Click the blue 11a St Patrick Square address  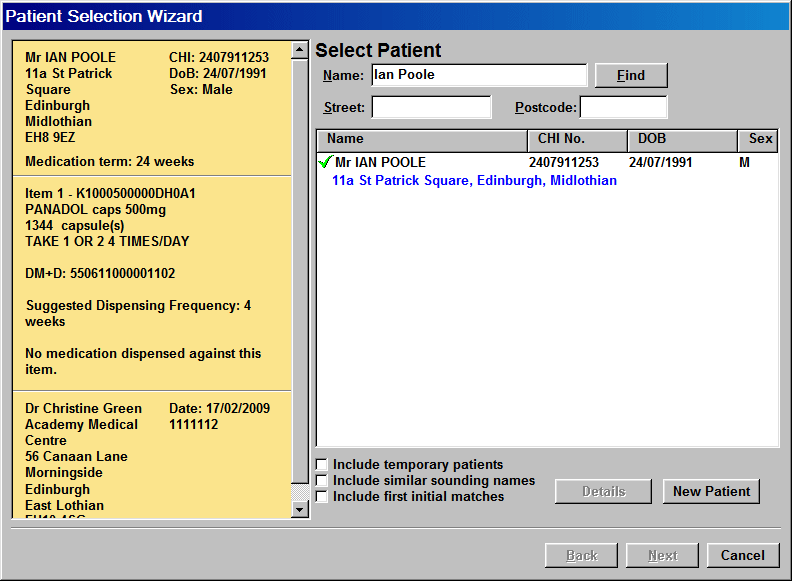tap(474, 181)
